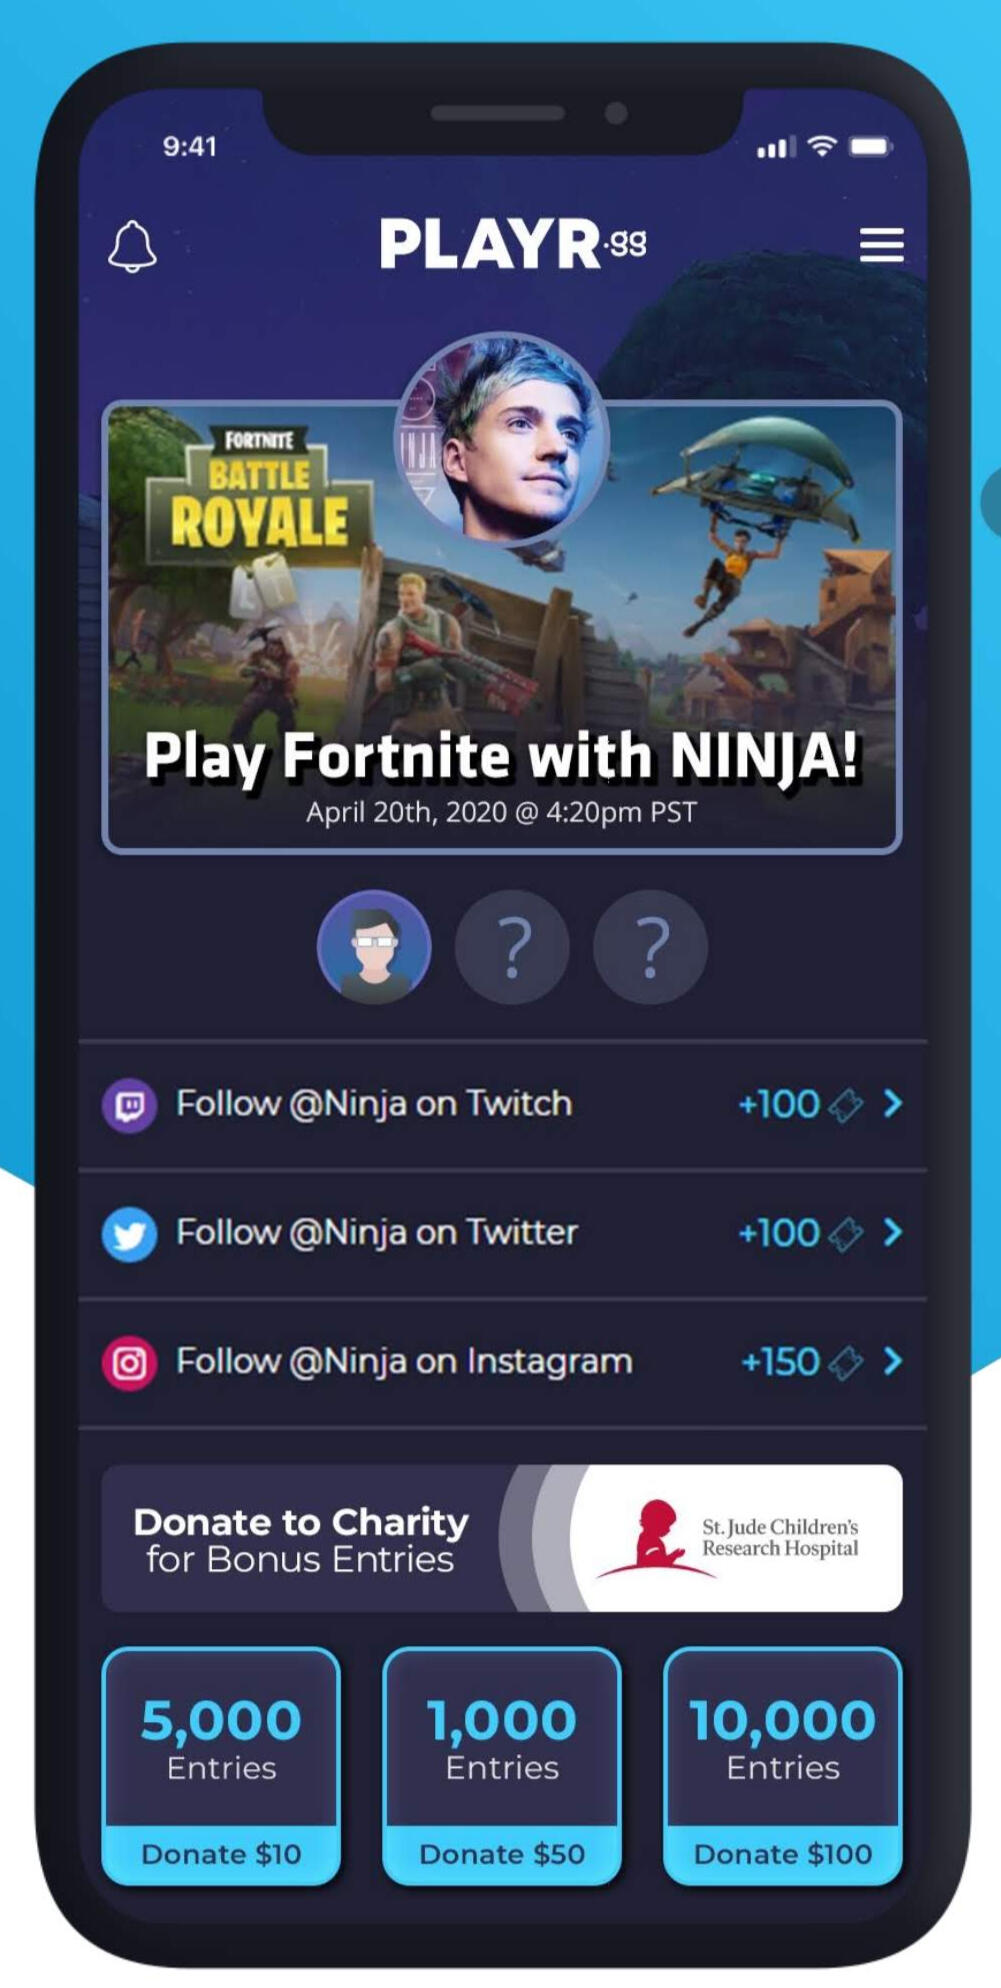Tap the Instagram camera icon
Viewport: 1001px width, 1988px height.
coord(129,1363)
